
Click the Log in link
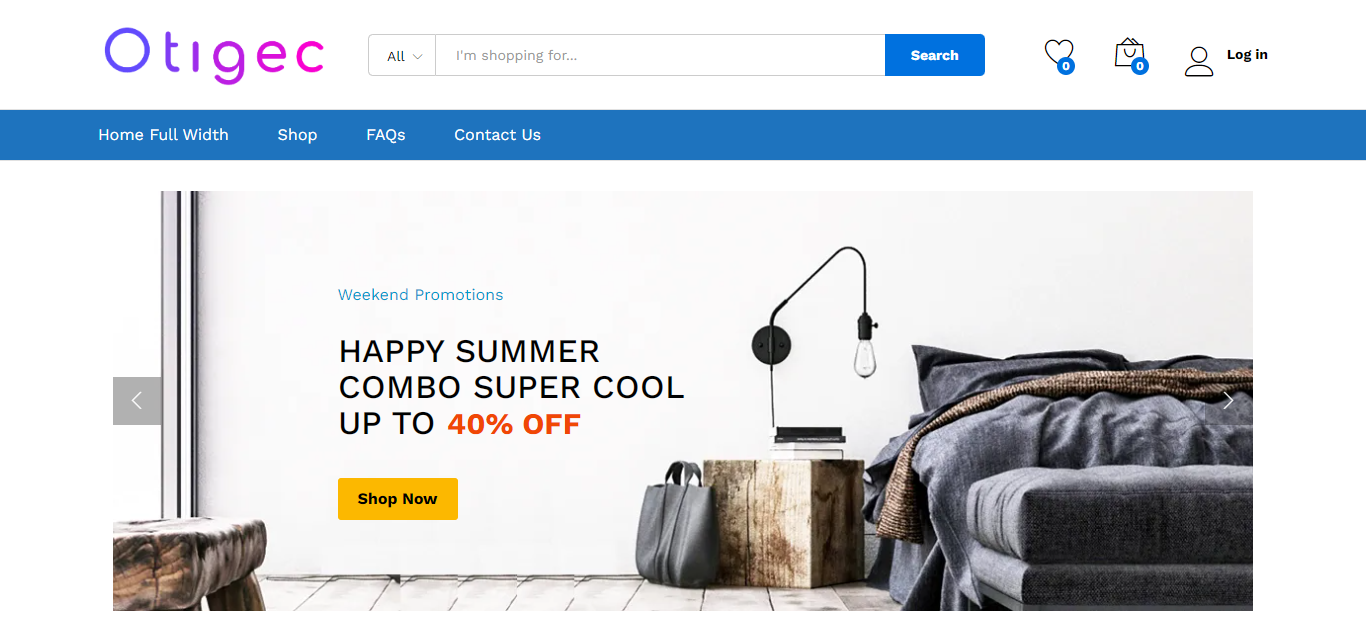pyautogui.click(x=1247, y=55)
